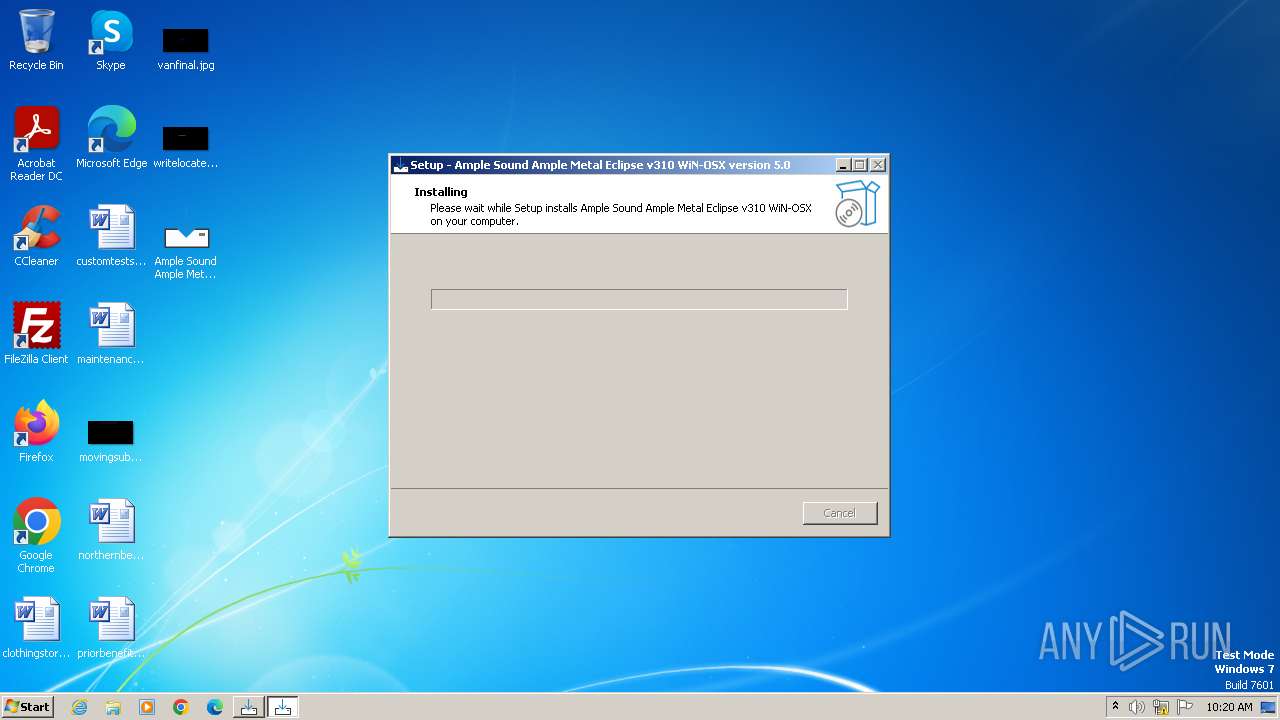Maximize the Setup installer window
1280x720 pixels.
tap(860, 165)
